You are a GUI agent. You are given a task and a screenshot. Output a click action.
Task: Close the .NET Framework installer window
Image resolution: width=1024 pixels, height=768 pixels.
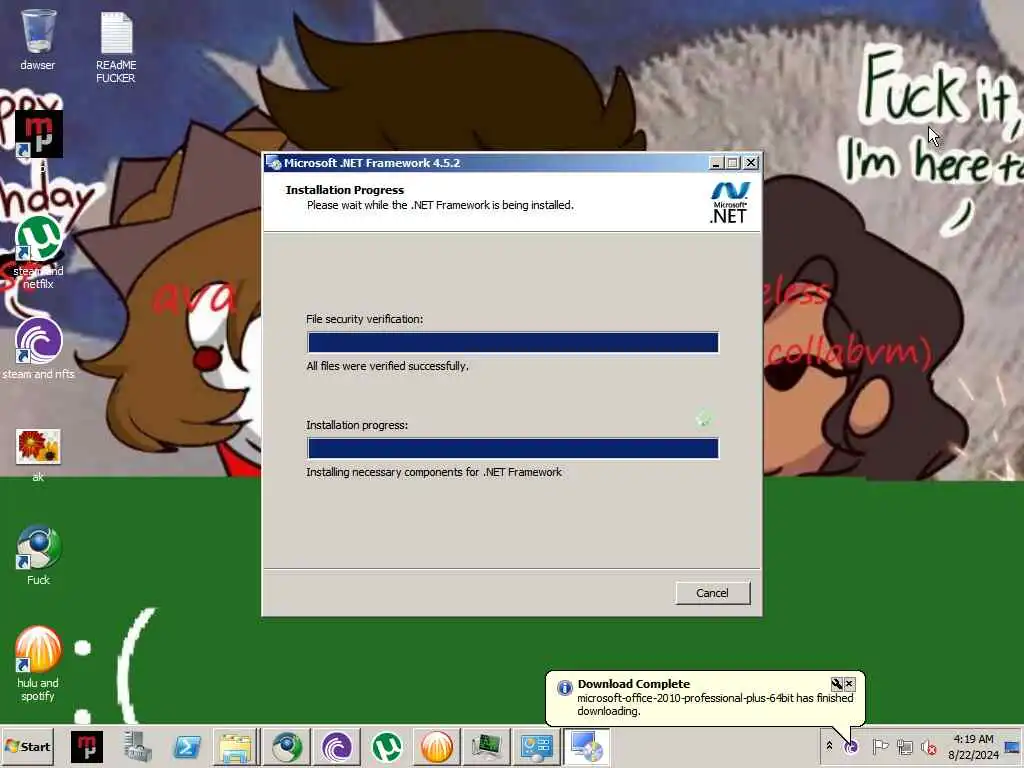751,163
